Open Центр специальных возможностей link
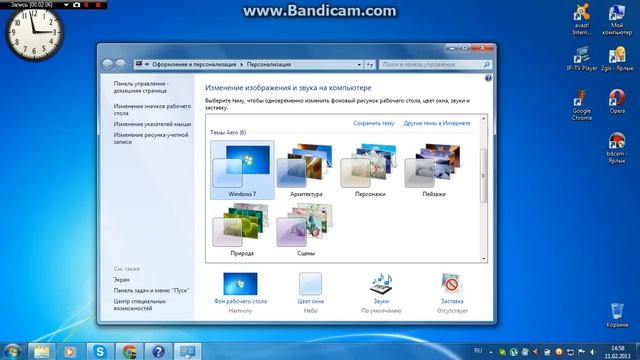Viewport: 640px width, 360px height. (x=140, y=305)
